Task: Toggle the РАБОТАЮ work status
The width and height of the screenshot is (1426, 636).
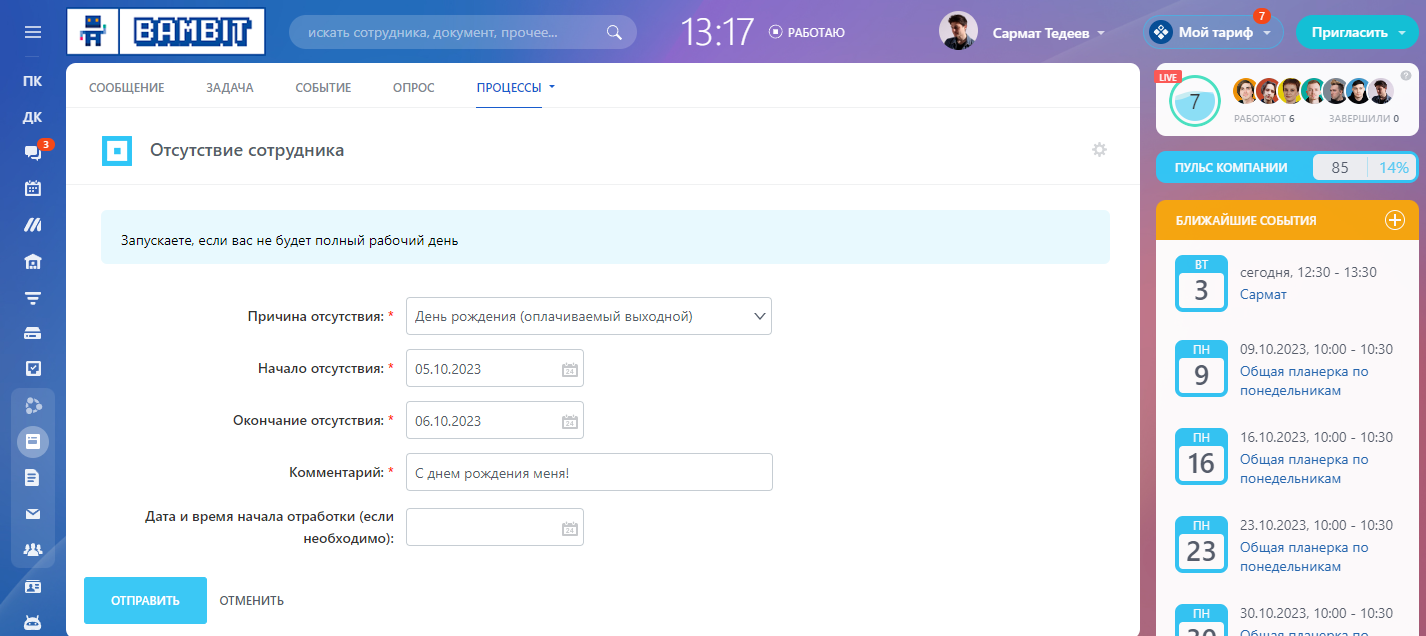Action: (807, 32)
